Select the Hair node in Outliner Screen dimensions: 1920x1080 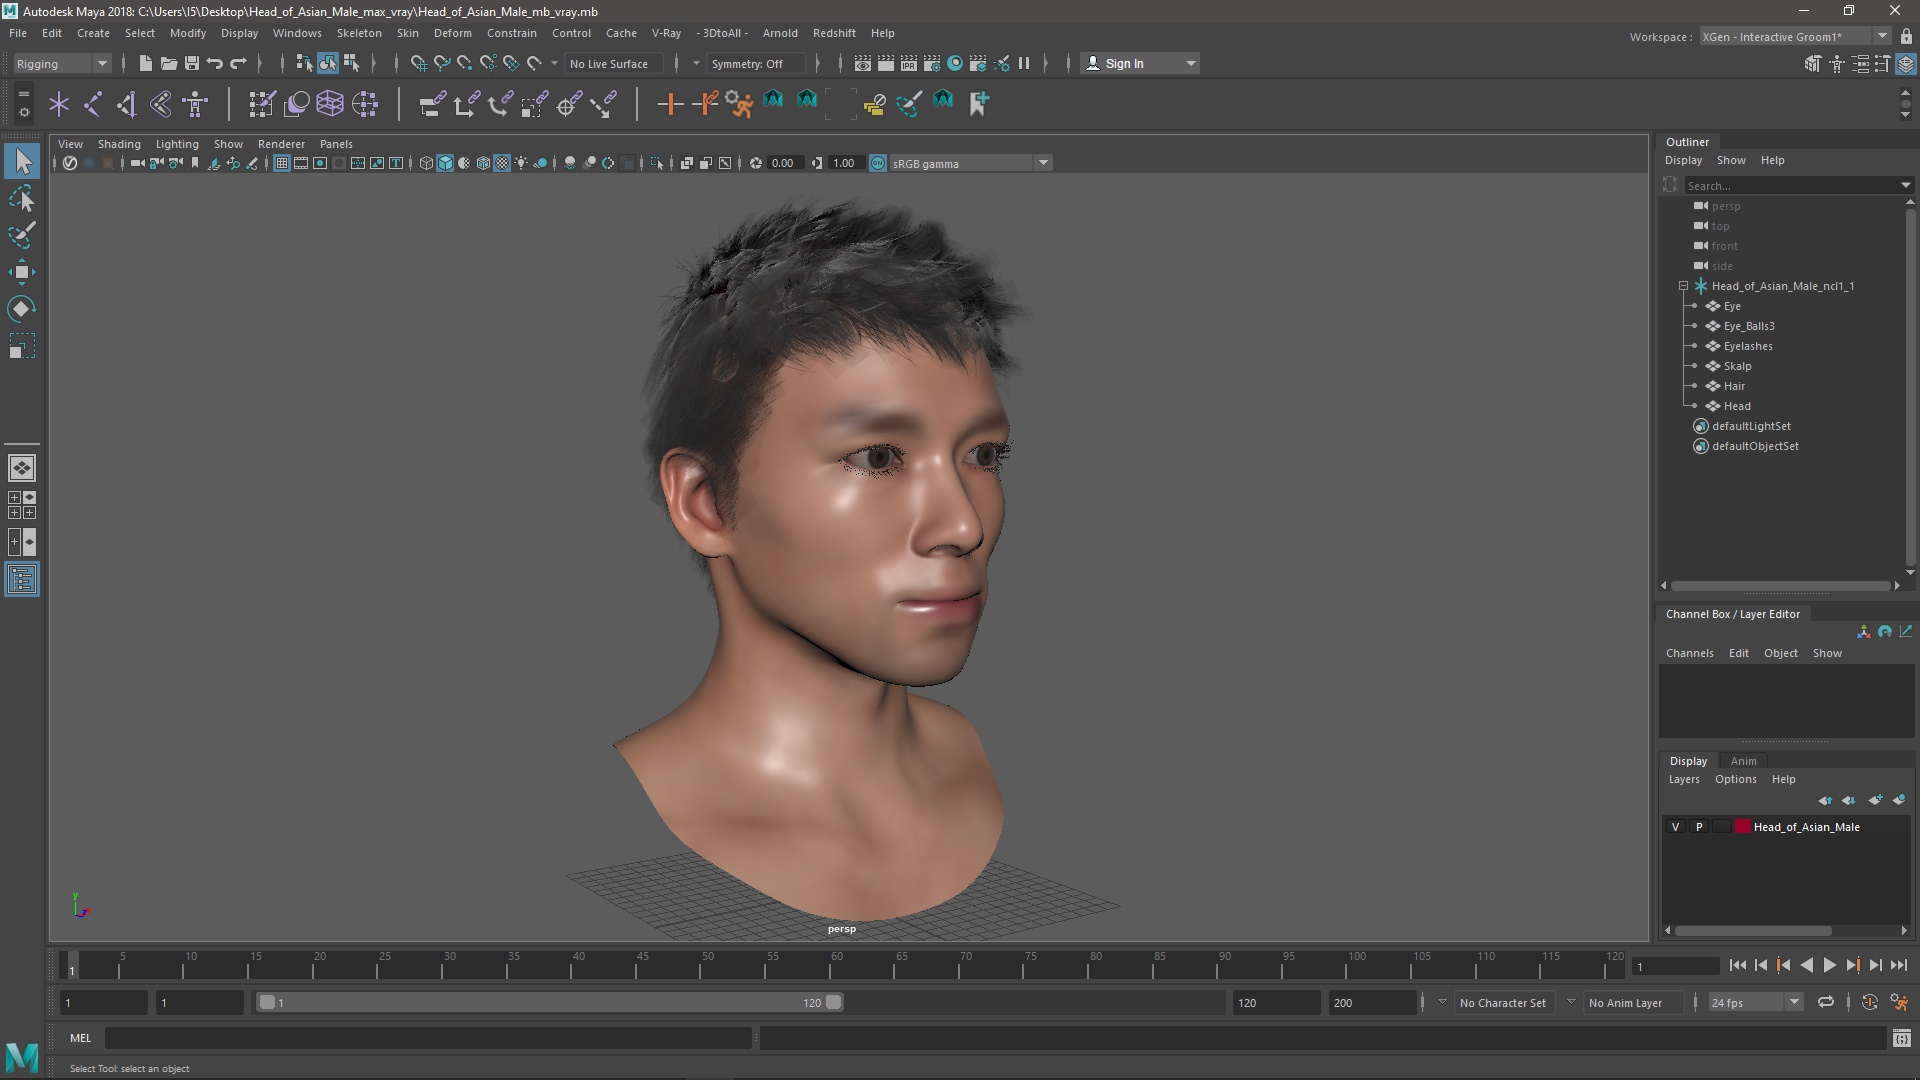(1734, 386)
